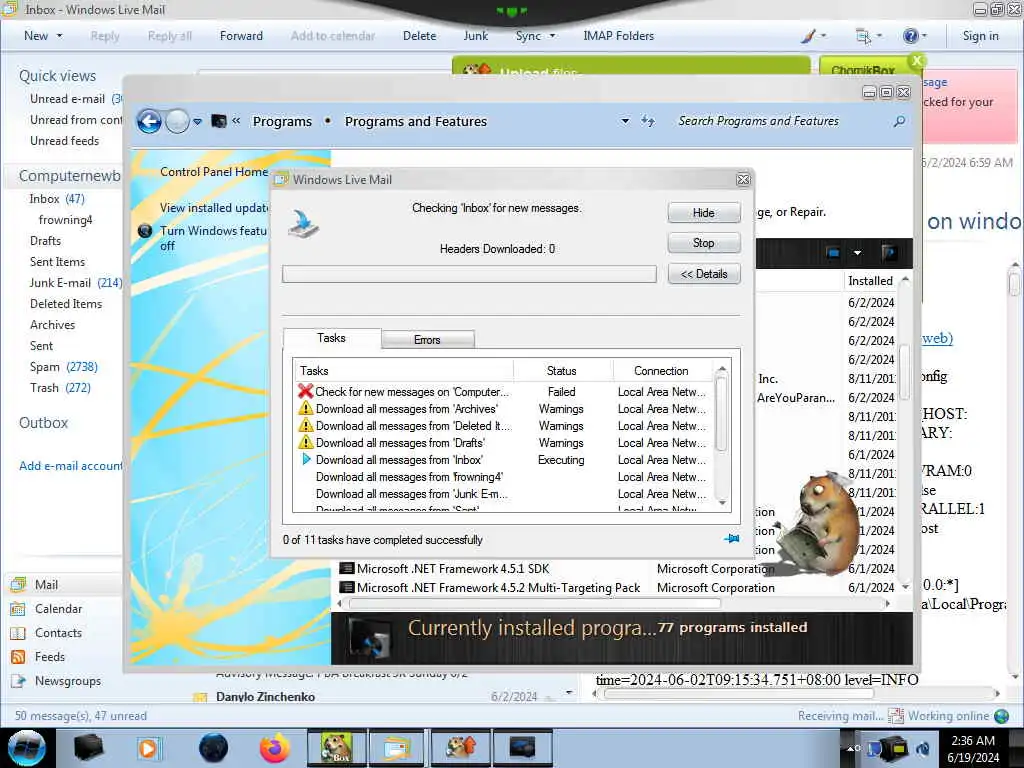
Task: Click the Stop button
Action: 703,243
